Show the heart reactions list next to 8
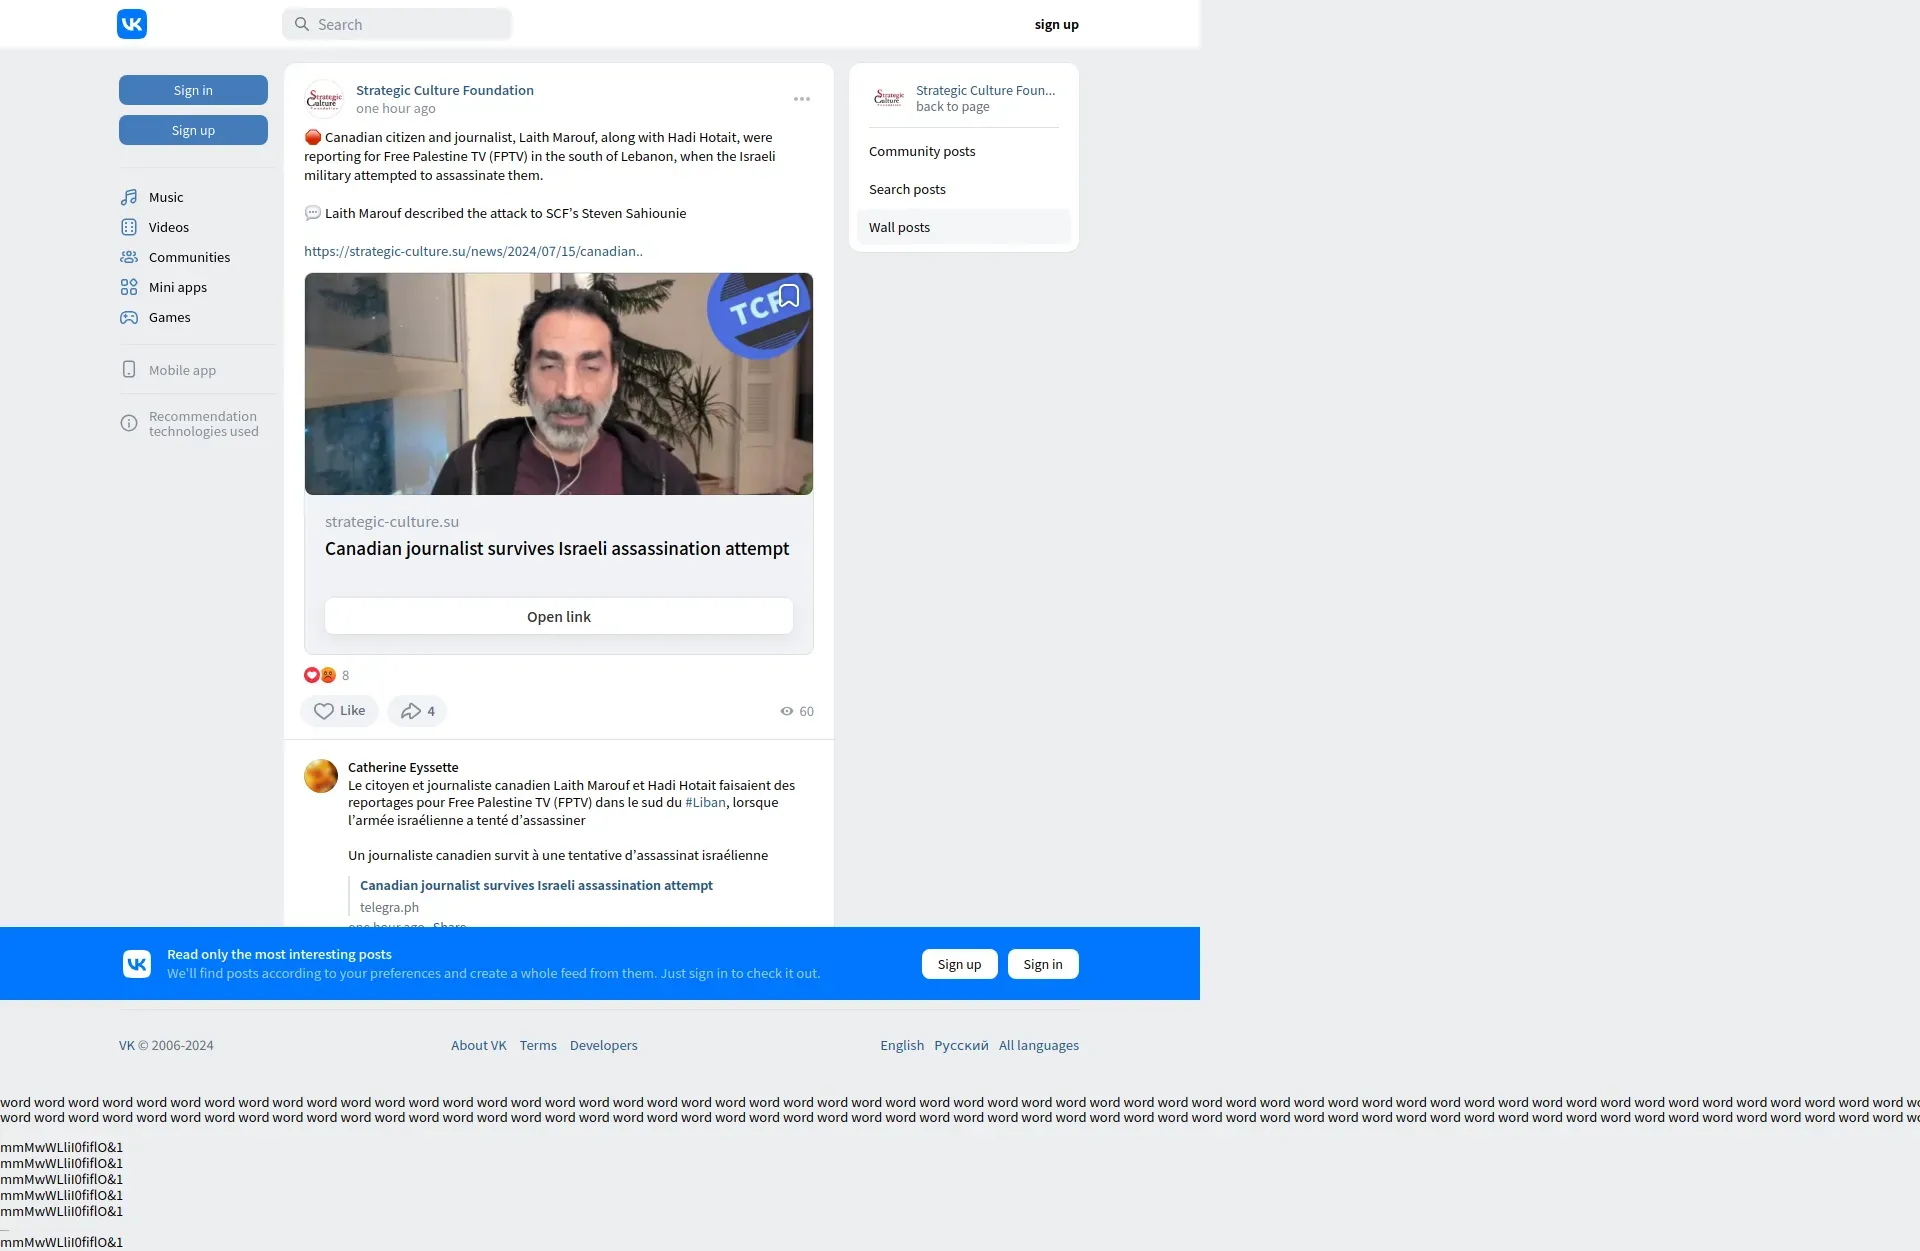This screenshot has width=1920, height=1251. coord(312,675)
